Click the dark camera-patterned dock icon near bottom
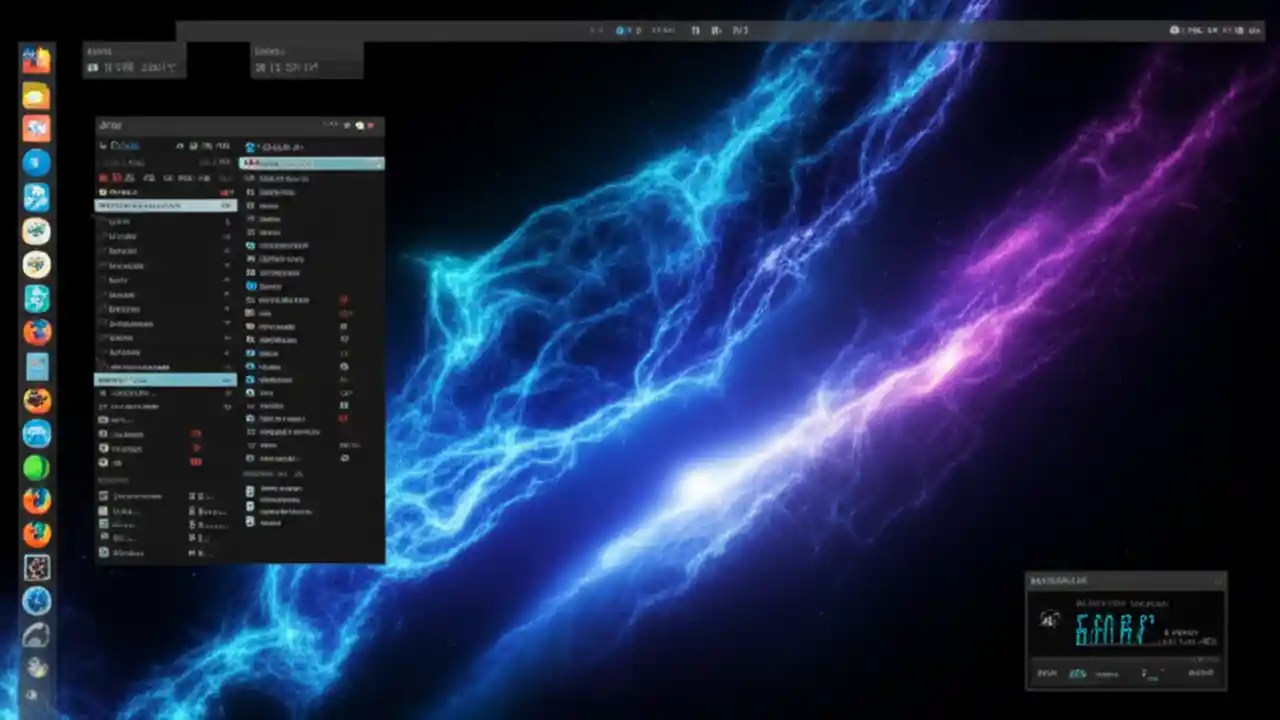This screenshot has width=1280, height=720. [37, 568]
